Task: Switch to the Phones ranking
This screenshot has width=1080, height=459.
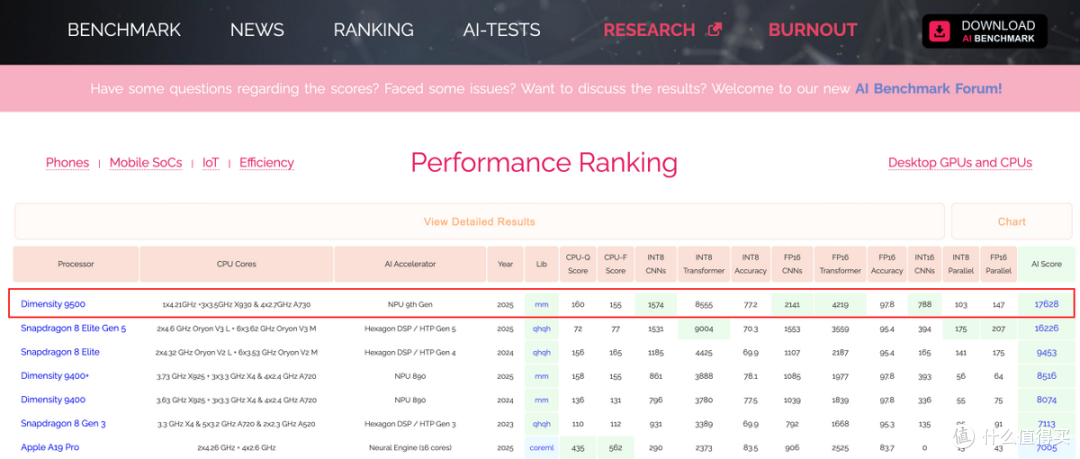Action: (68, 163)
